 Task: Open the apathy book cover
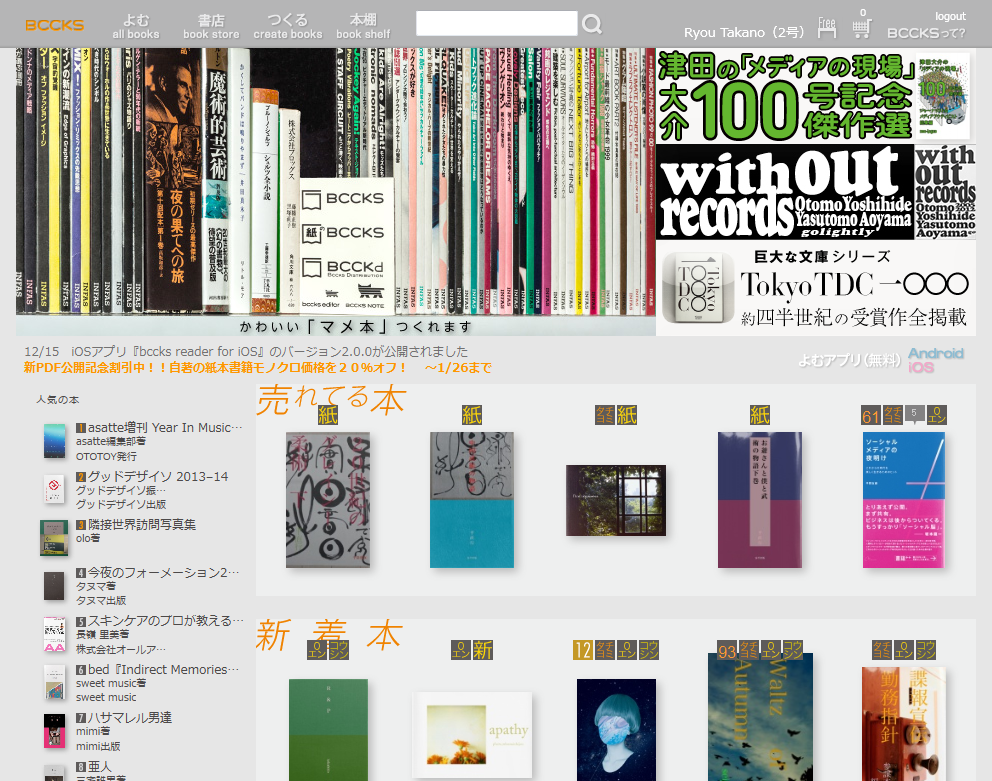click(x=472, y=735)
